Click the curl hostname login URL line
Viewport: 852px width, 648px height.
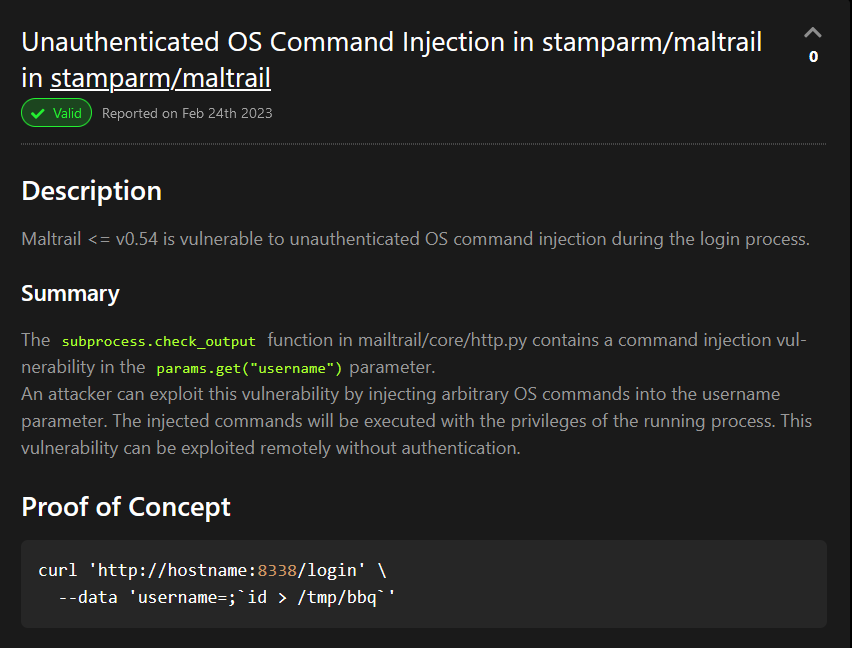(212, 570)
